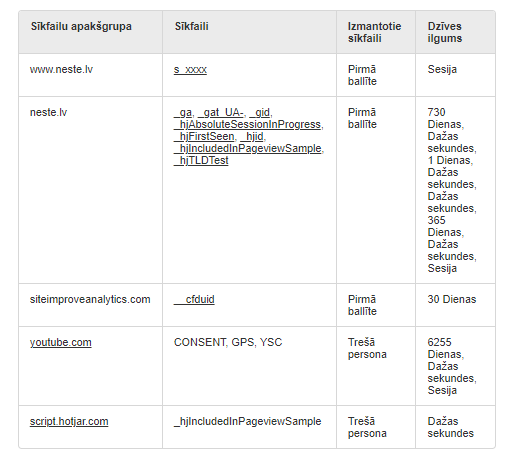This screenshot has height=467, width=515.
Task: Follow the youtube.com link
Action: [61, 343]
